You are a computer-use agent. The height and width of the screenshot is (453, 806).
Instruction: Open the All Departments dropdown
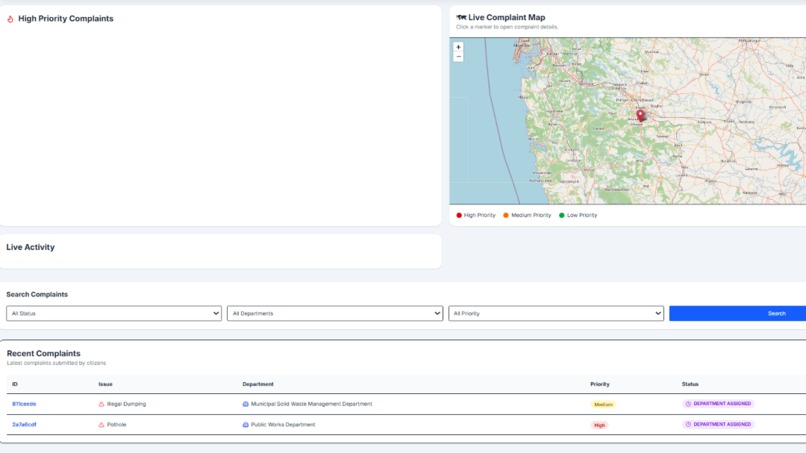[335, 313]
